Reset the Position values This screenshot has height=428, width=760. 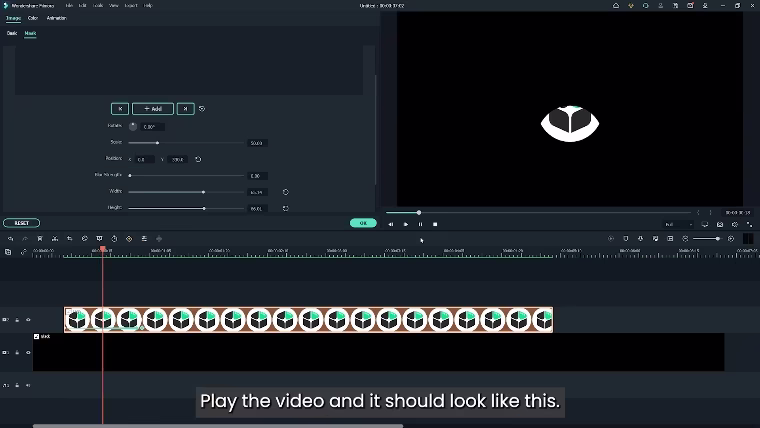tap(198, 159)
